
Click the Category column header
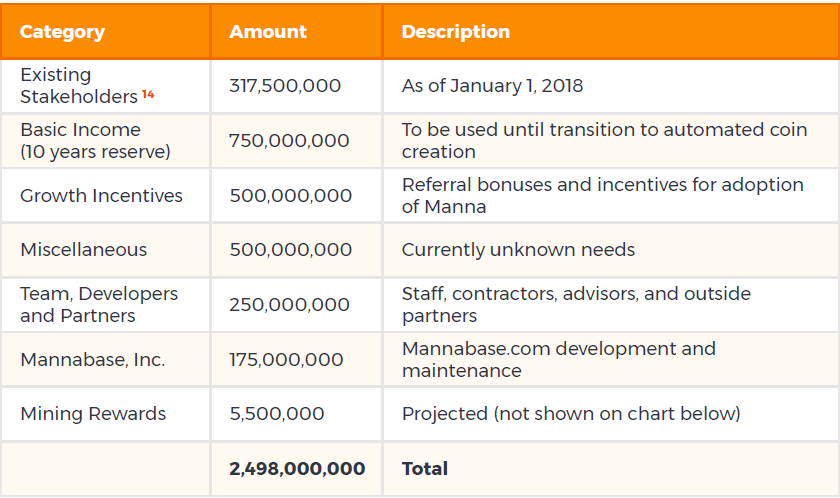point(62,31)
